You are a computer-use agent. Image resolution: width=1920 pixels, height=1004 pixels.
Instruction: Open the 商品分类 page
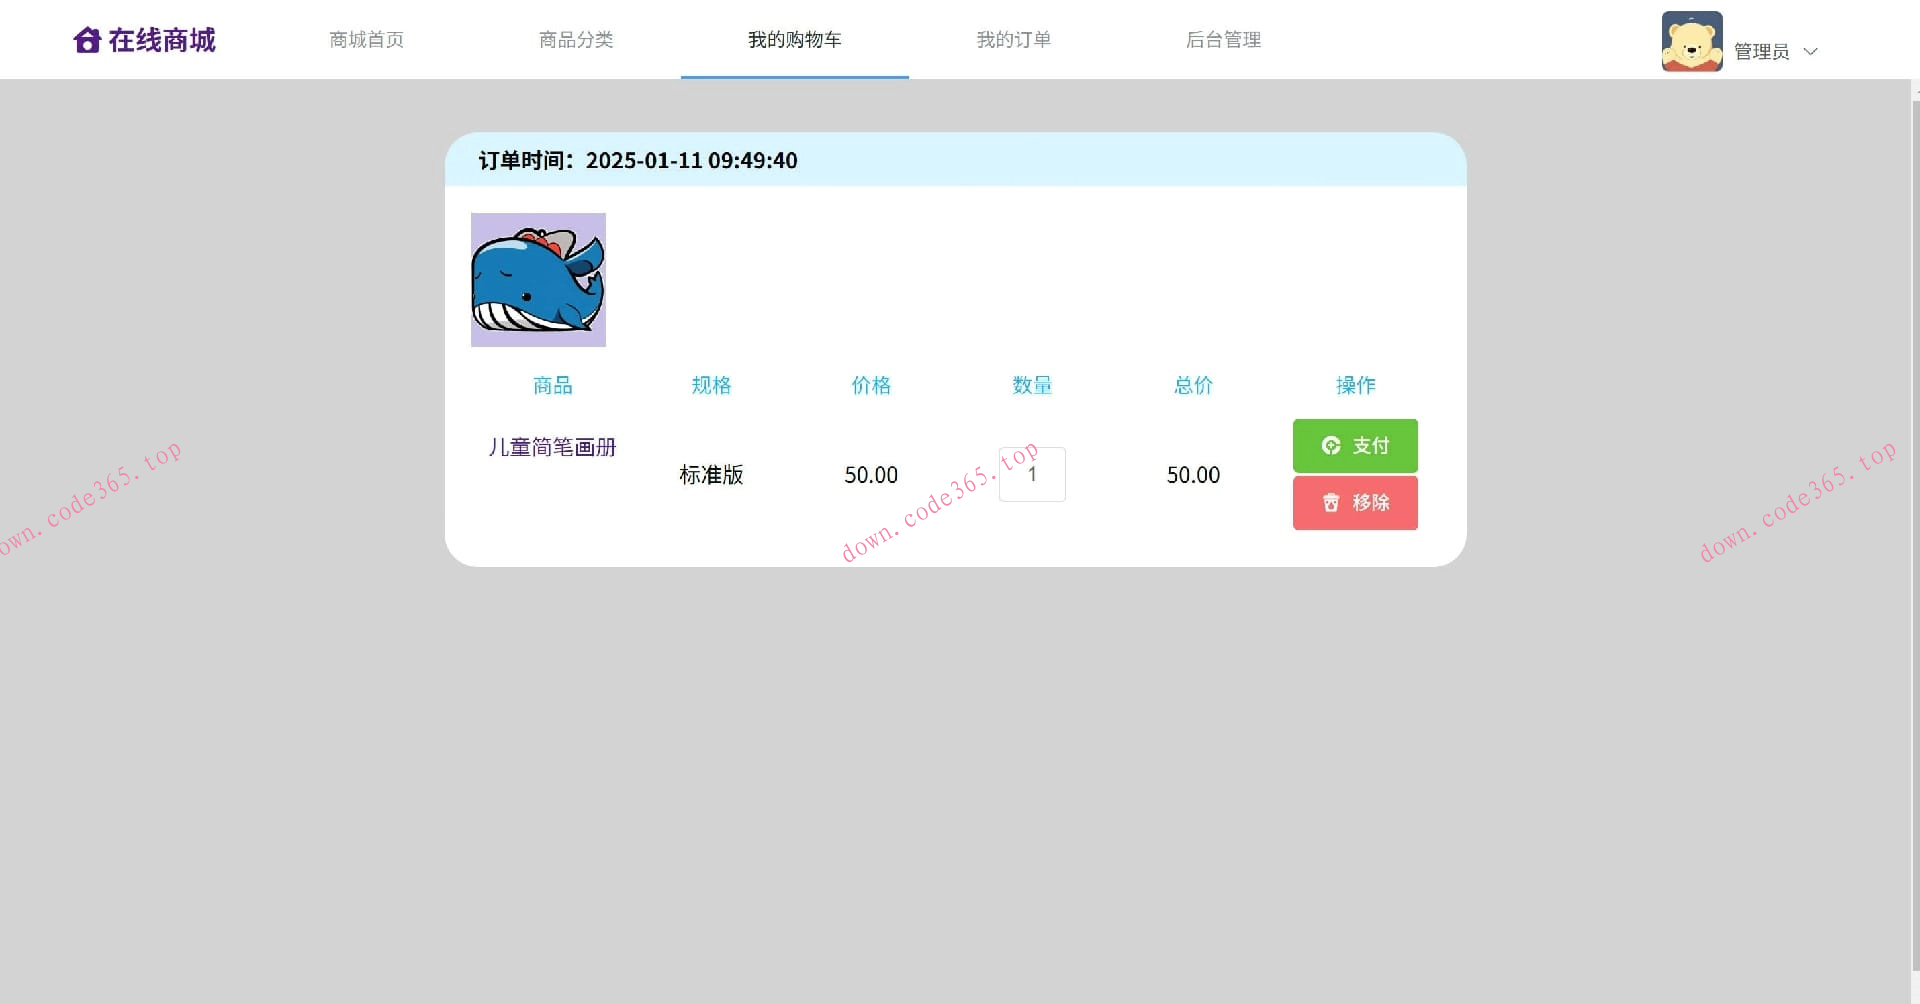click(575, 39)
